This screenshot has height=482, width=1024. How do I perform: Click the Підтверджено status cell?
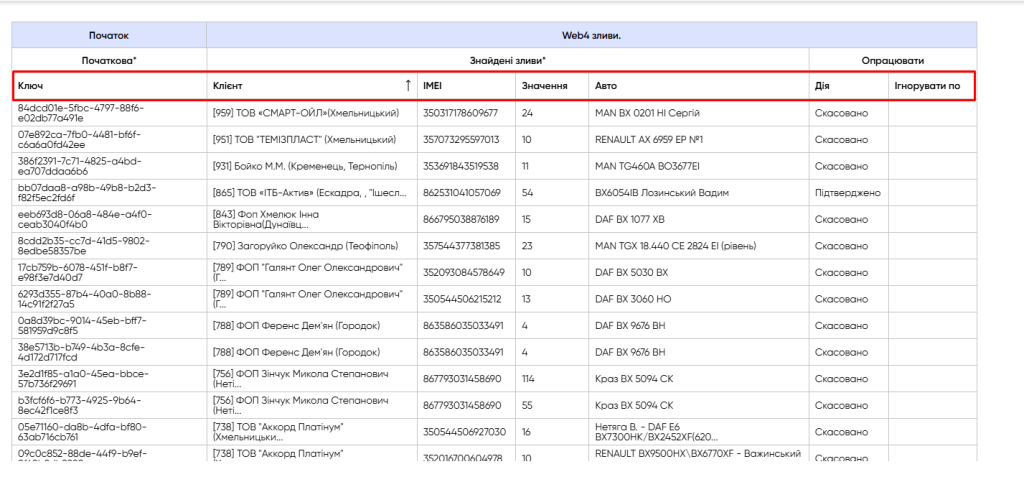[848, 193]
